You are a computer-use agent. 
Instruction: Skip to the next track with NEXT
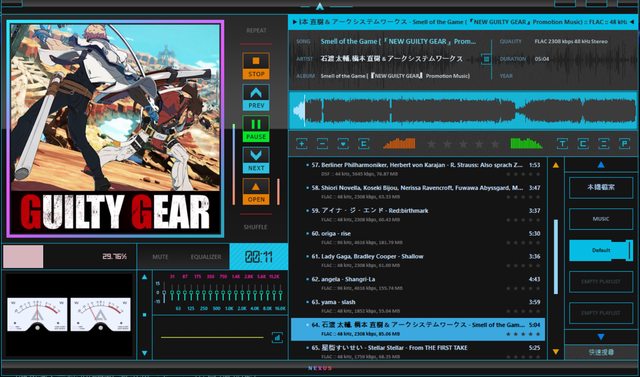point(256,160)
